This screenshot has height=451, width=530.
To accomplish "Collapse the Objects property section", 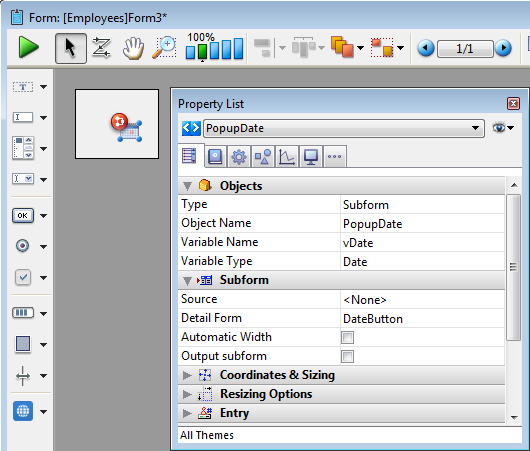I will click(x=187, y=186).
